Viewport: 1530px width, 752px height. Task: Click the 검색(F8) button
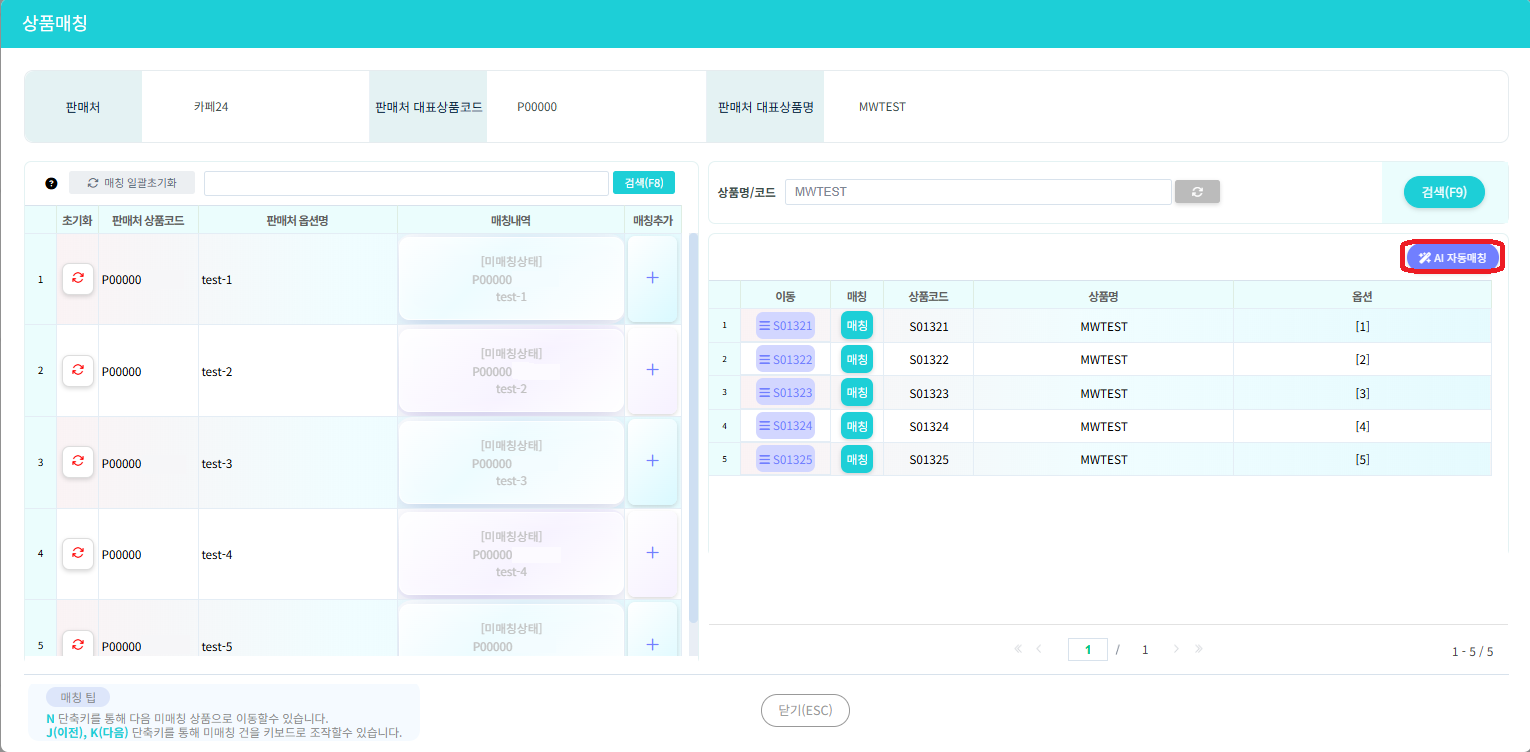[x=644, y=183]
